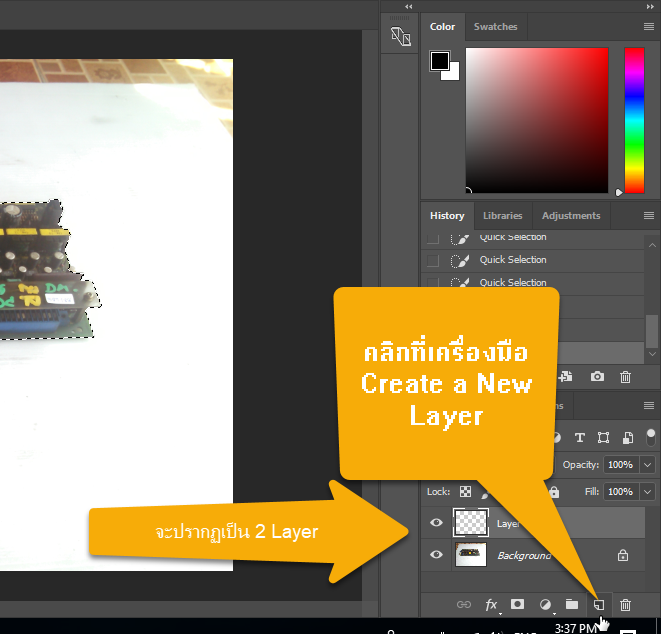Click the Link layers chain icon
Viewport: 661px width, 634px height.
464,605
